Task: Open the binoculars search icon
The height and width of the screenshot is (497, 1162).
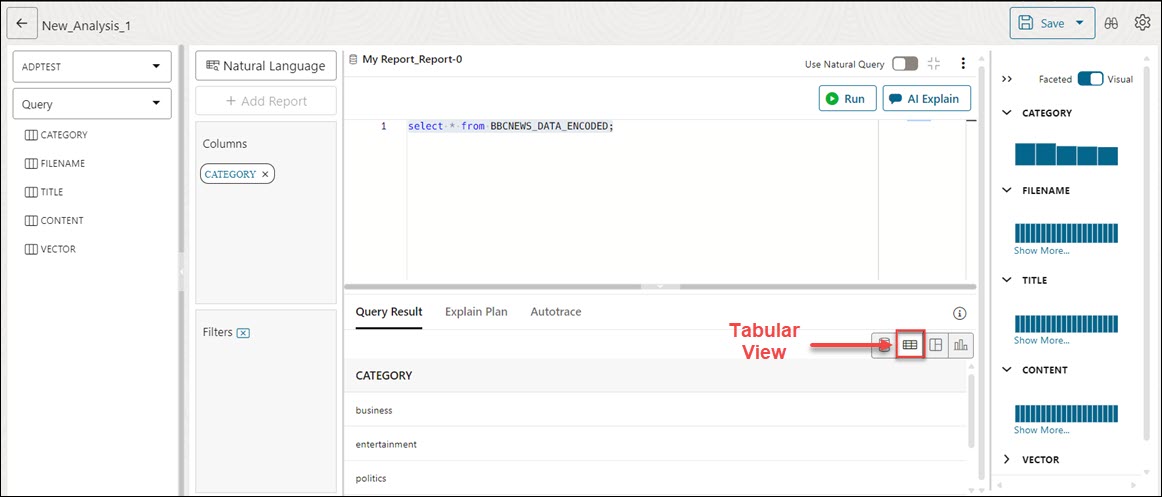Action: pyautogui.click(x=1111, y=23)
